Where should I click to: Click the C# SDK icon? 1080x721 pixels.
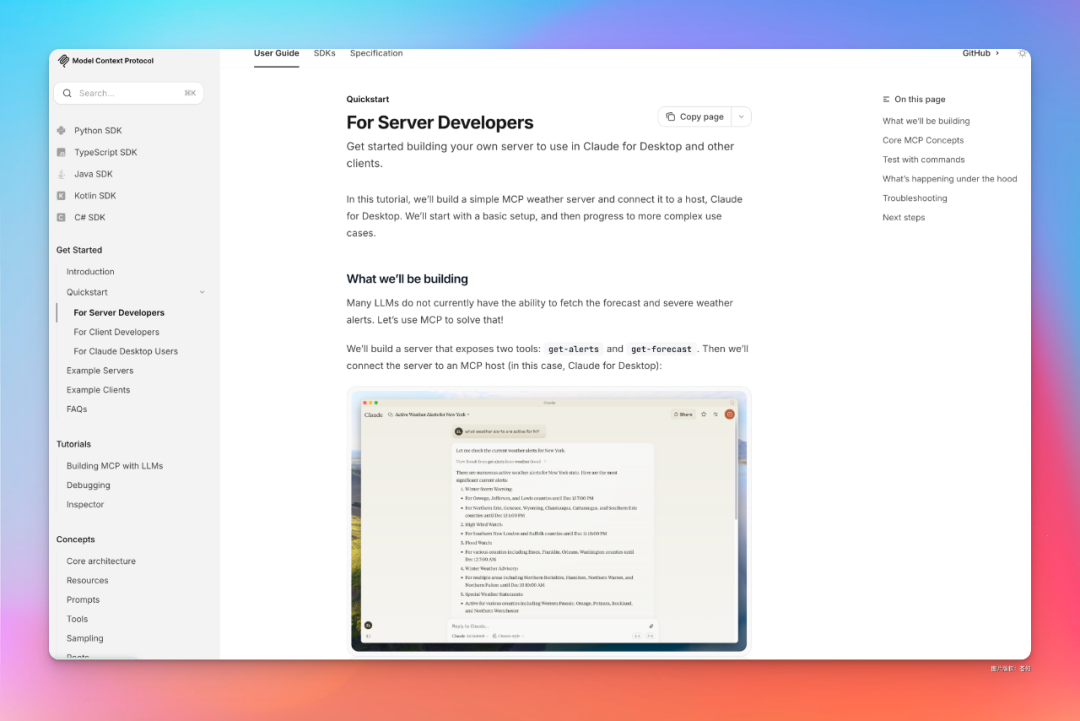pos(61,217)
